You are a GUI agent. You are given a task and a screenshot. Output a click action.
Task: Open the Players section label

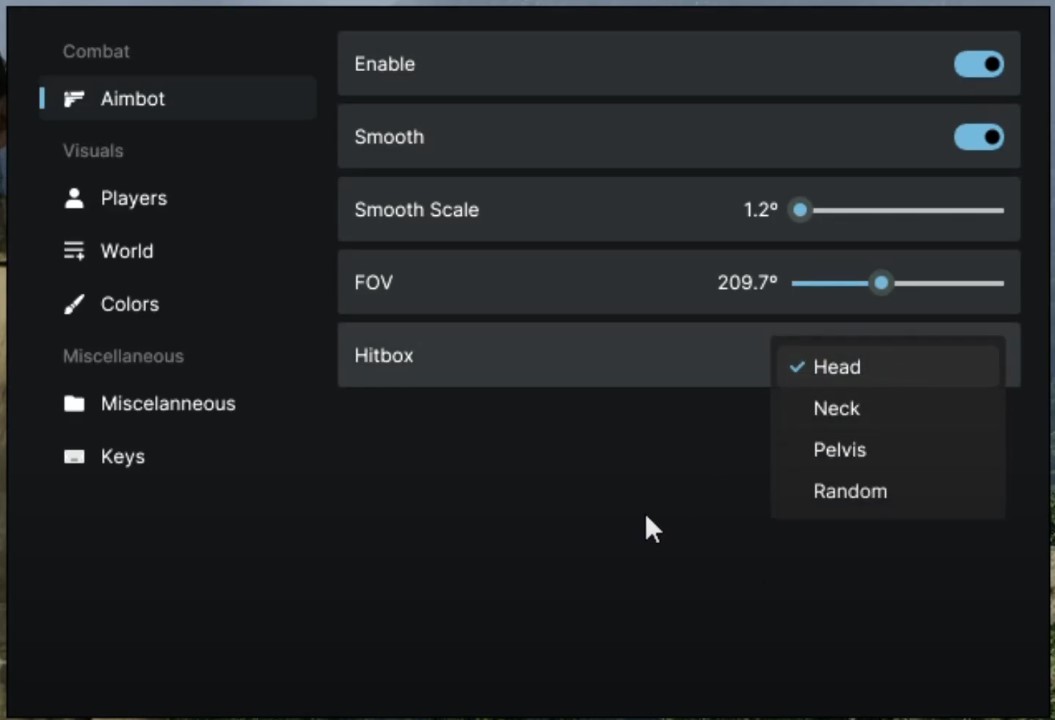pyautogui.click(x=134, y=198)
